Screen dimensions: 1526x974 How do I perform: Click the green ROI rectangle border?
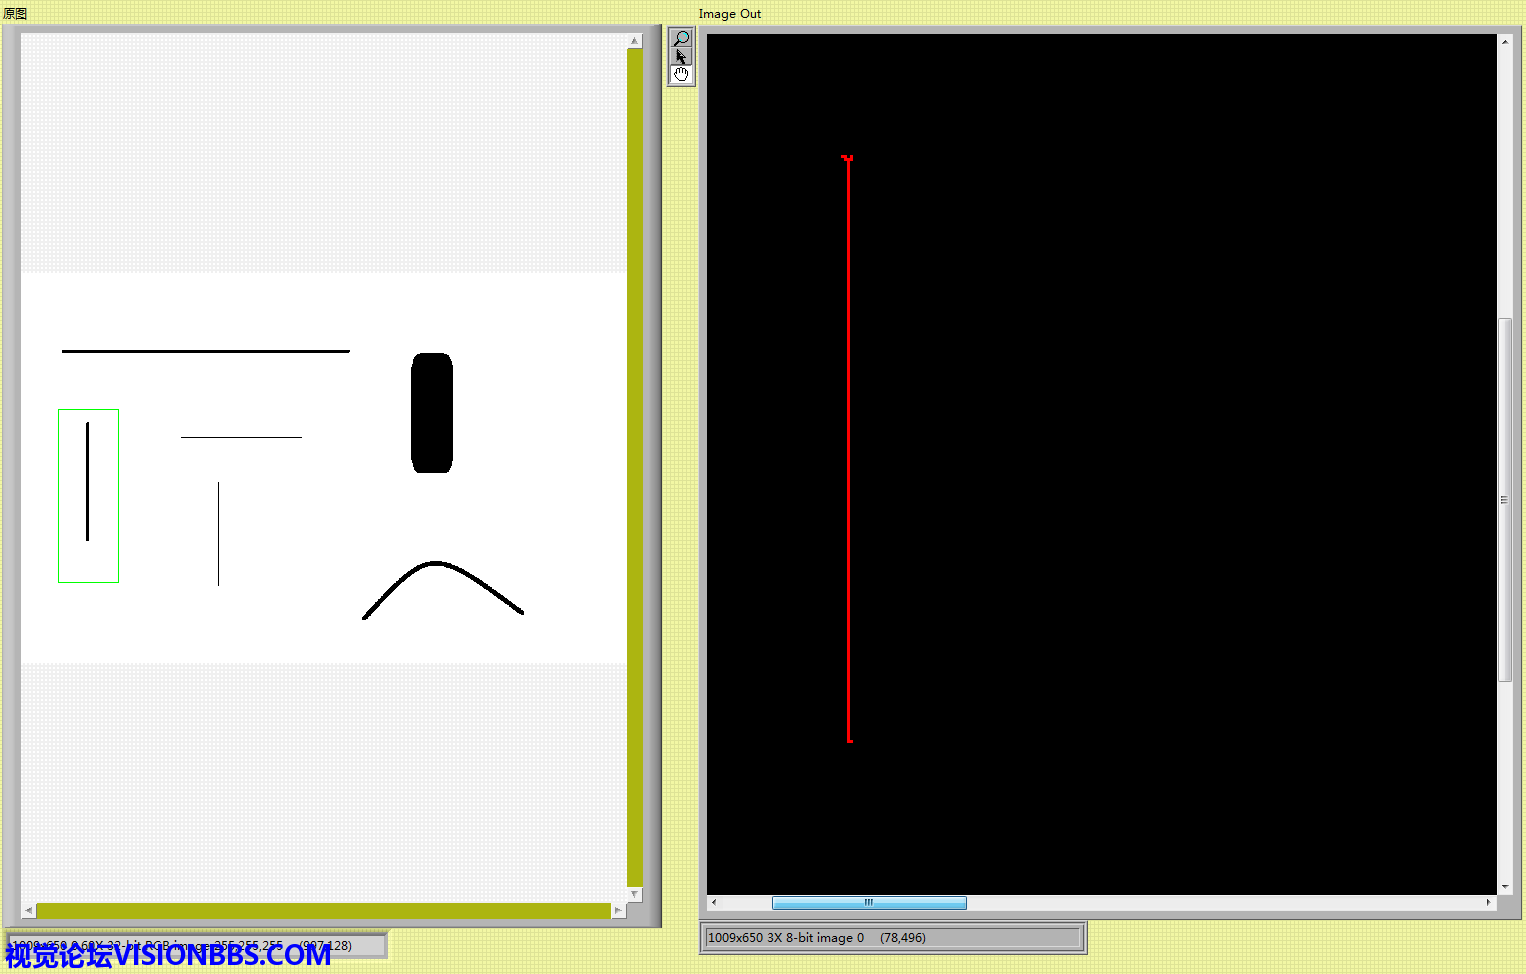pos(59,496)
